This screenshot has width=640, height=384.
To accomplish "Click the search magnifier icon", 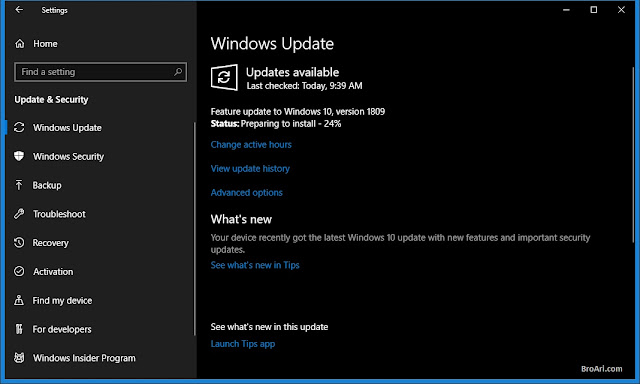I will (178, 72).
